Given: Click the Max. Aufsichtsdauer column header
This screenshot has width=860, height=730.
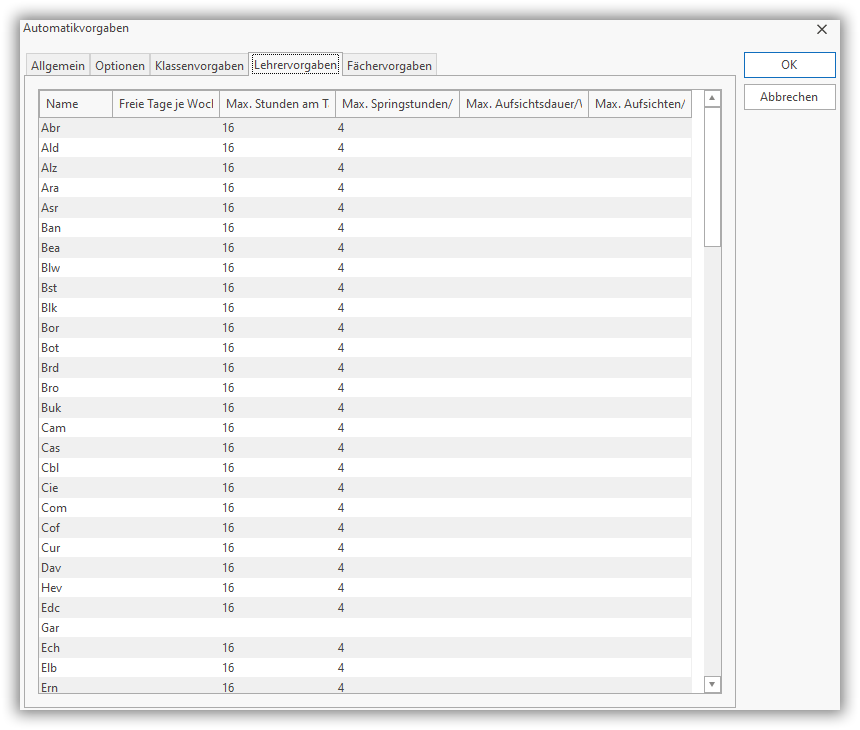Looking at the screenshot, I should pos(524,104).
